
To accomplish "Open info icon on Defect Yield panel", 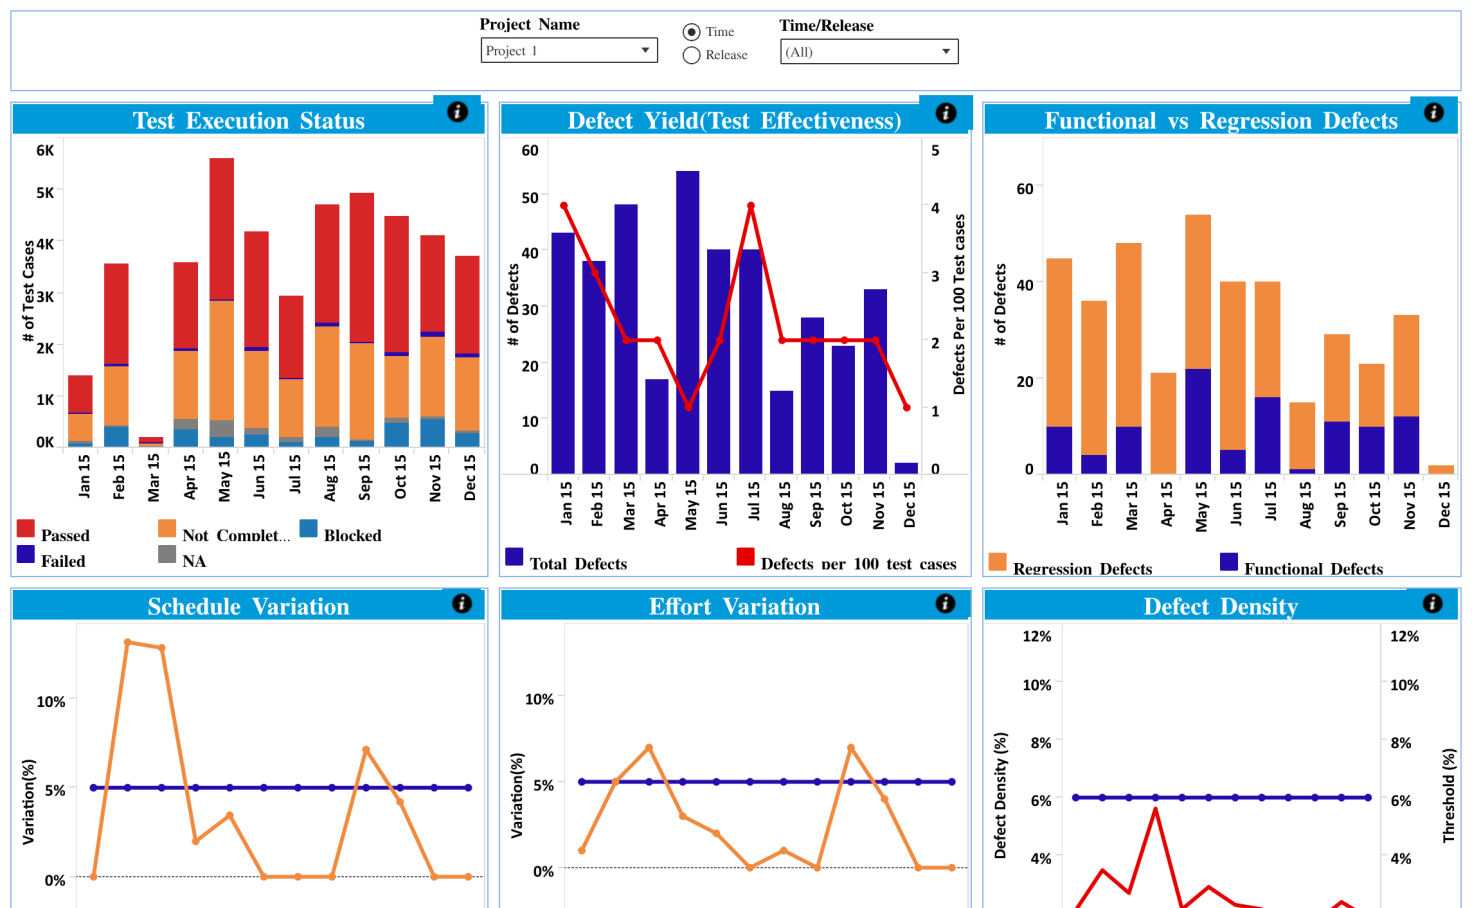I will click(946, 113).
